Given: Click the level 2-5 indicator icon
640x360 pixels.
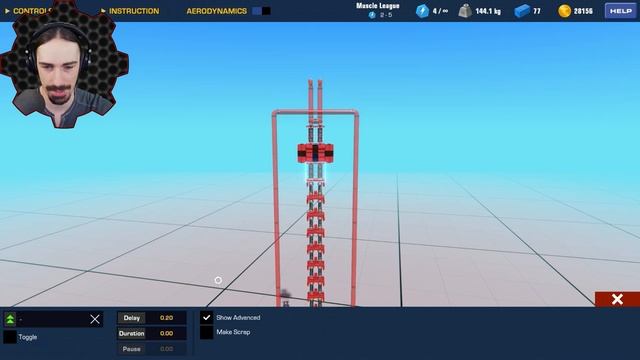Looking at the screenshot, I should point(372,15).
